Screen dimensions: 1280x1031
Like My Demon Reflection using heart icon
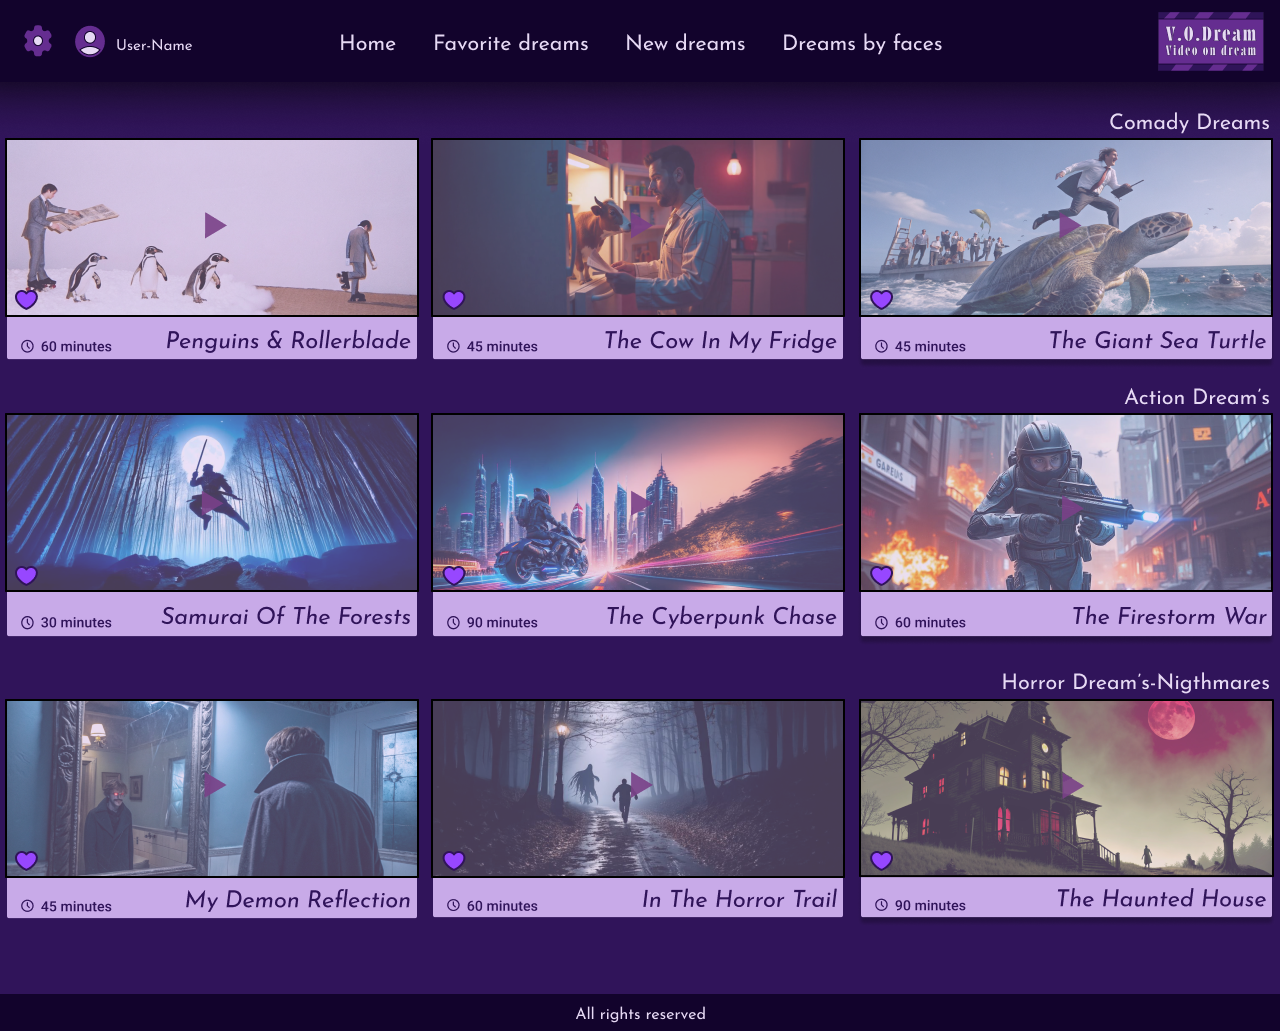point(27,860)
